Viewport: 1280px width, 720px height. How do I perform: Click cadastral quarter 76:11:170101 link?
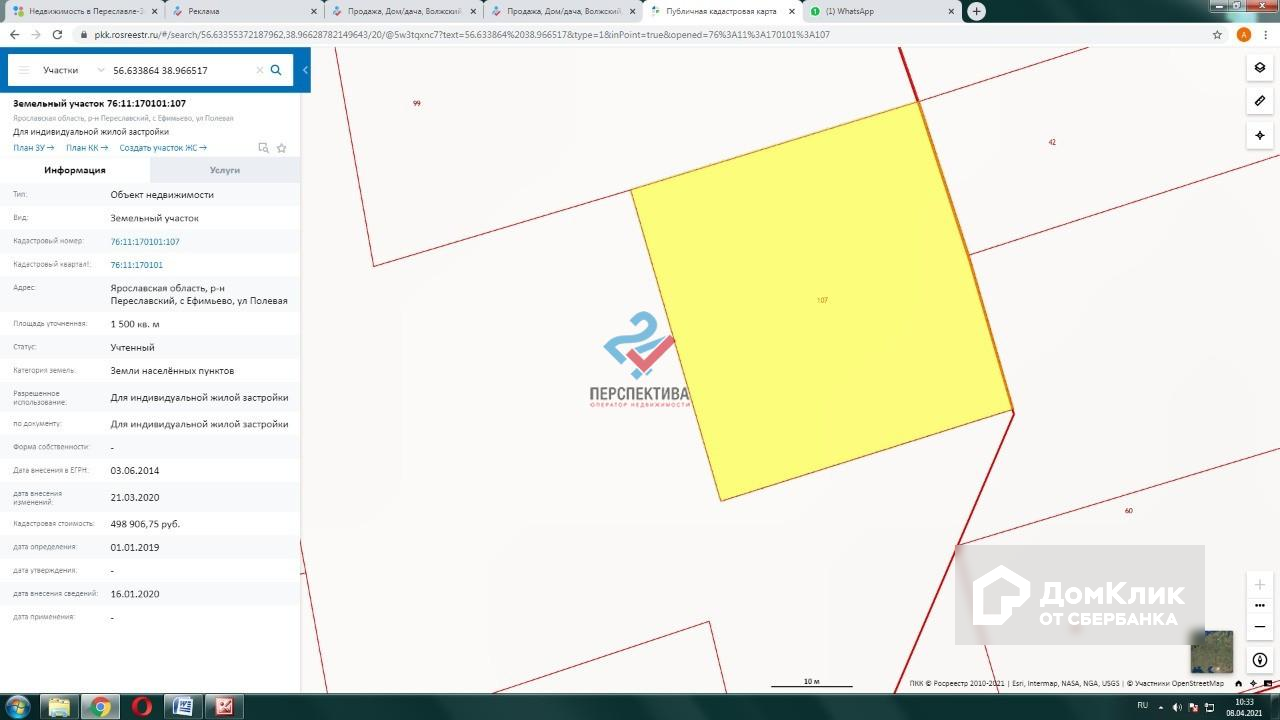tap(136, 265)
